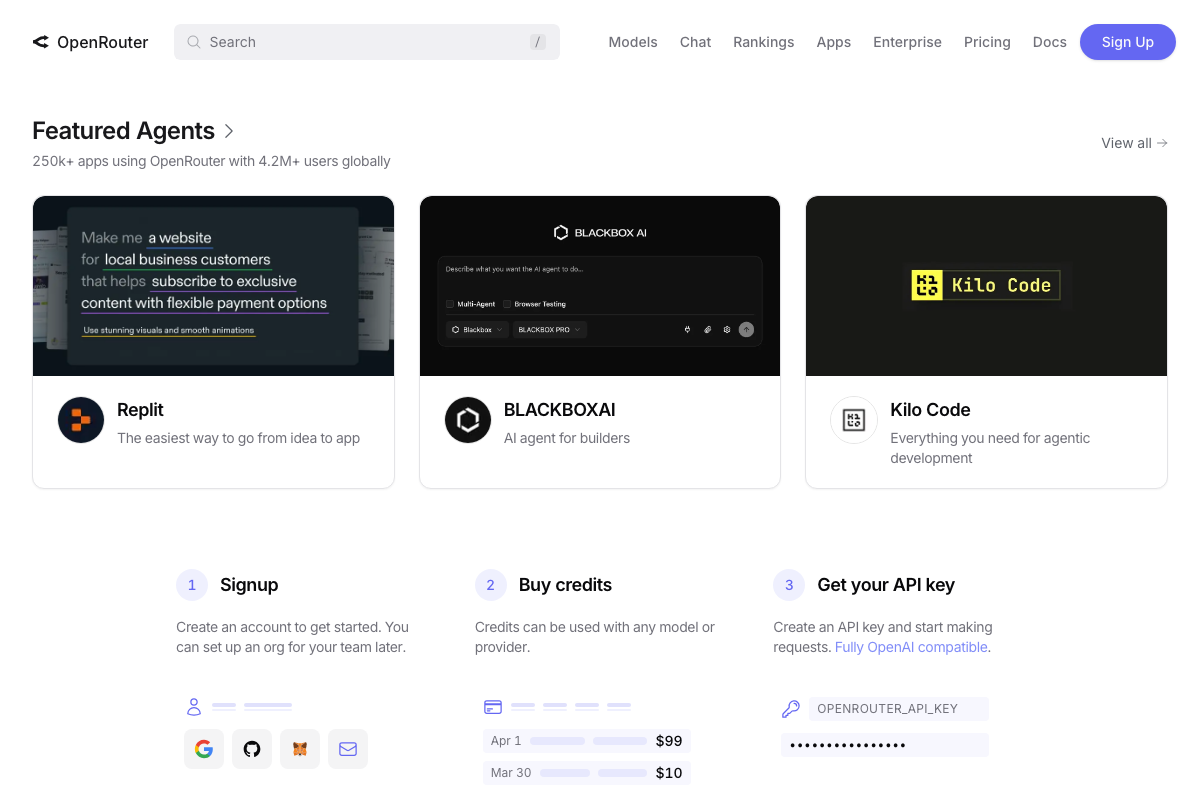Click the step 1 number badge

point(192,585)
